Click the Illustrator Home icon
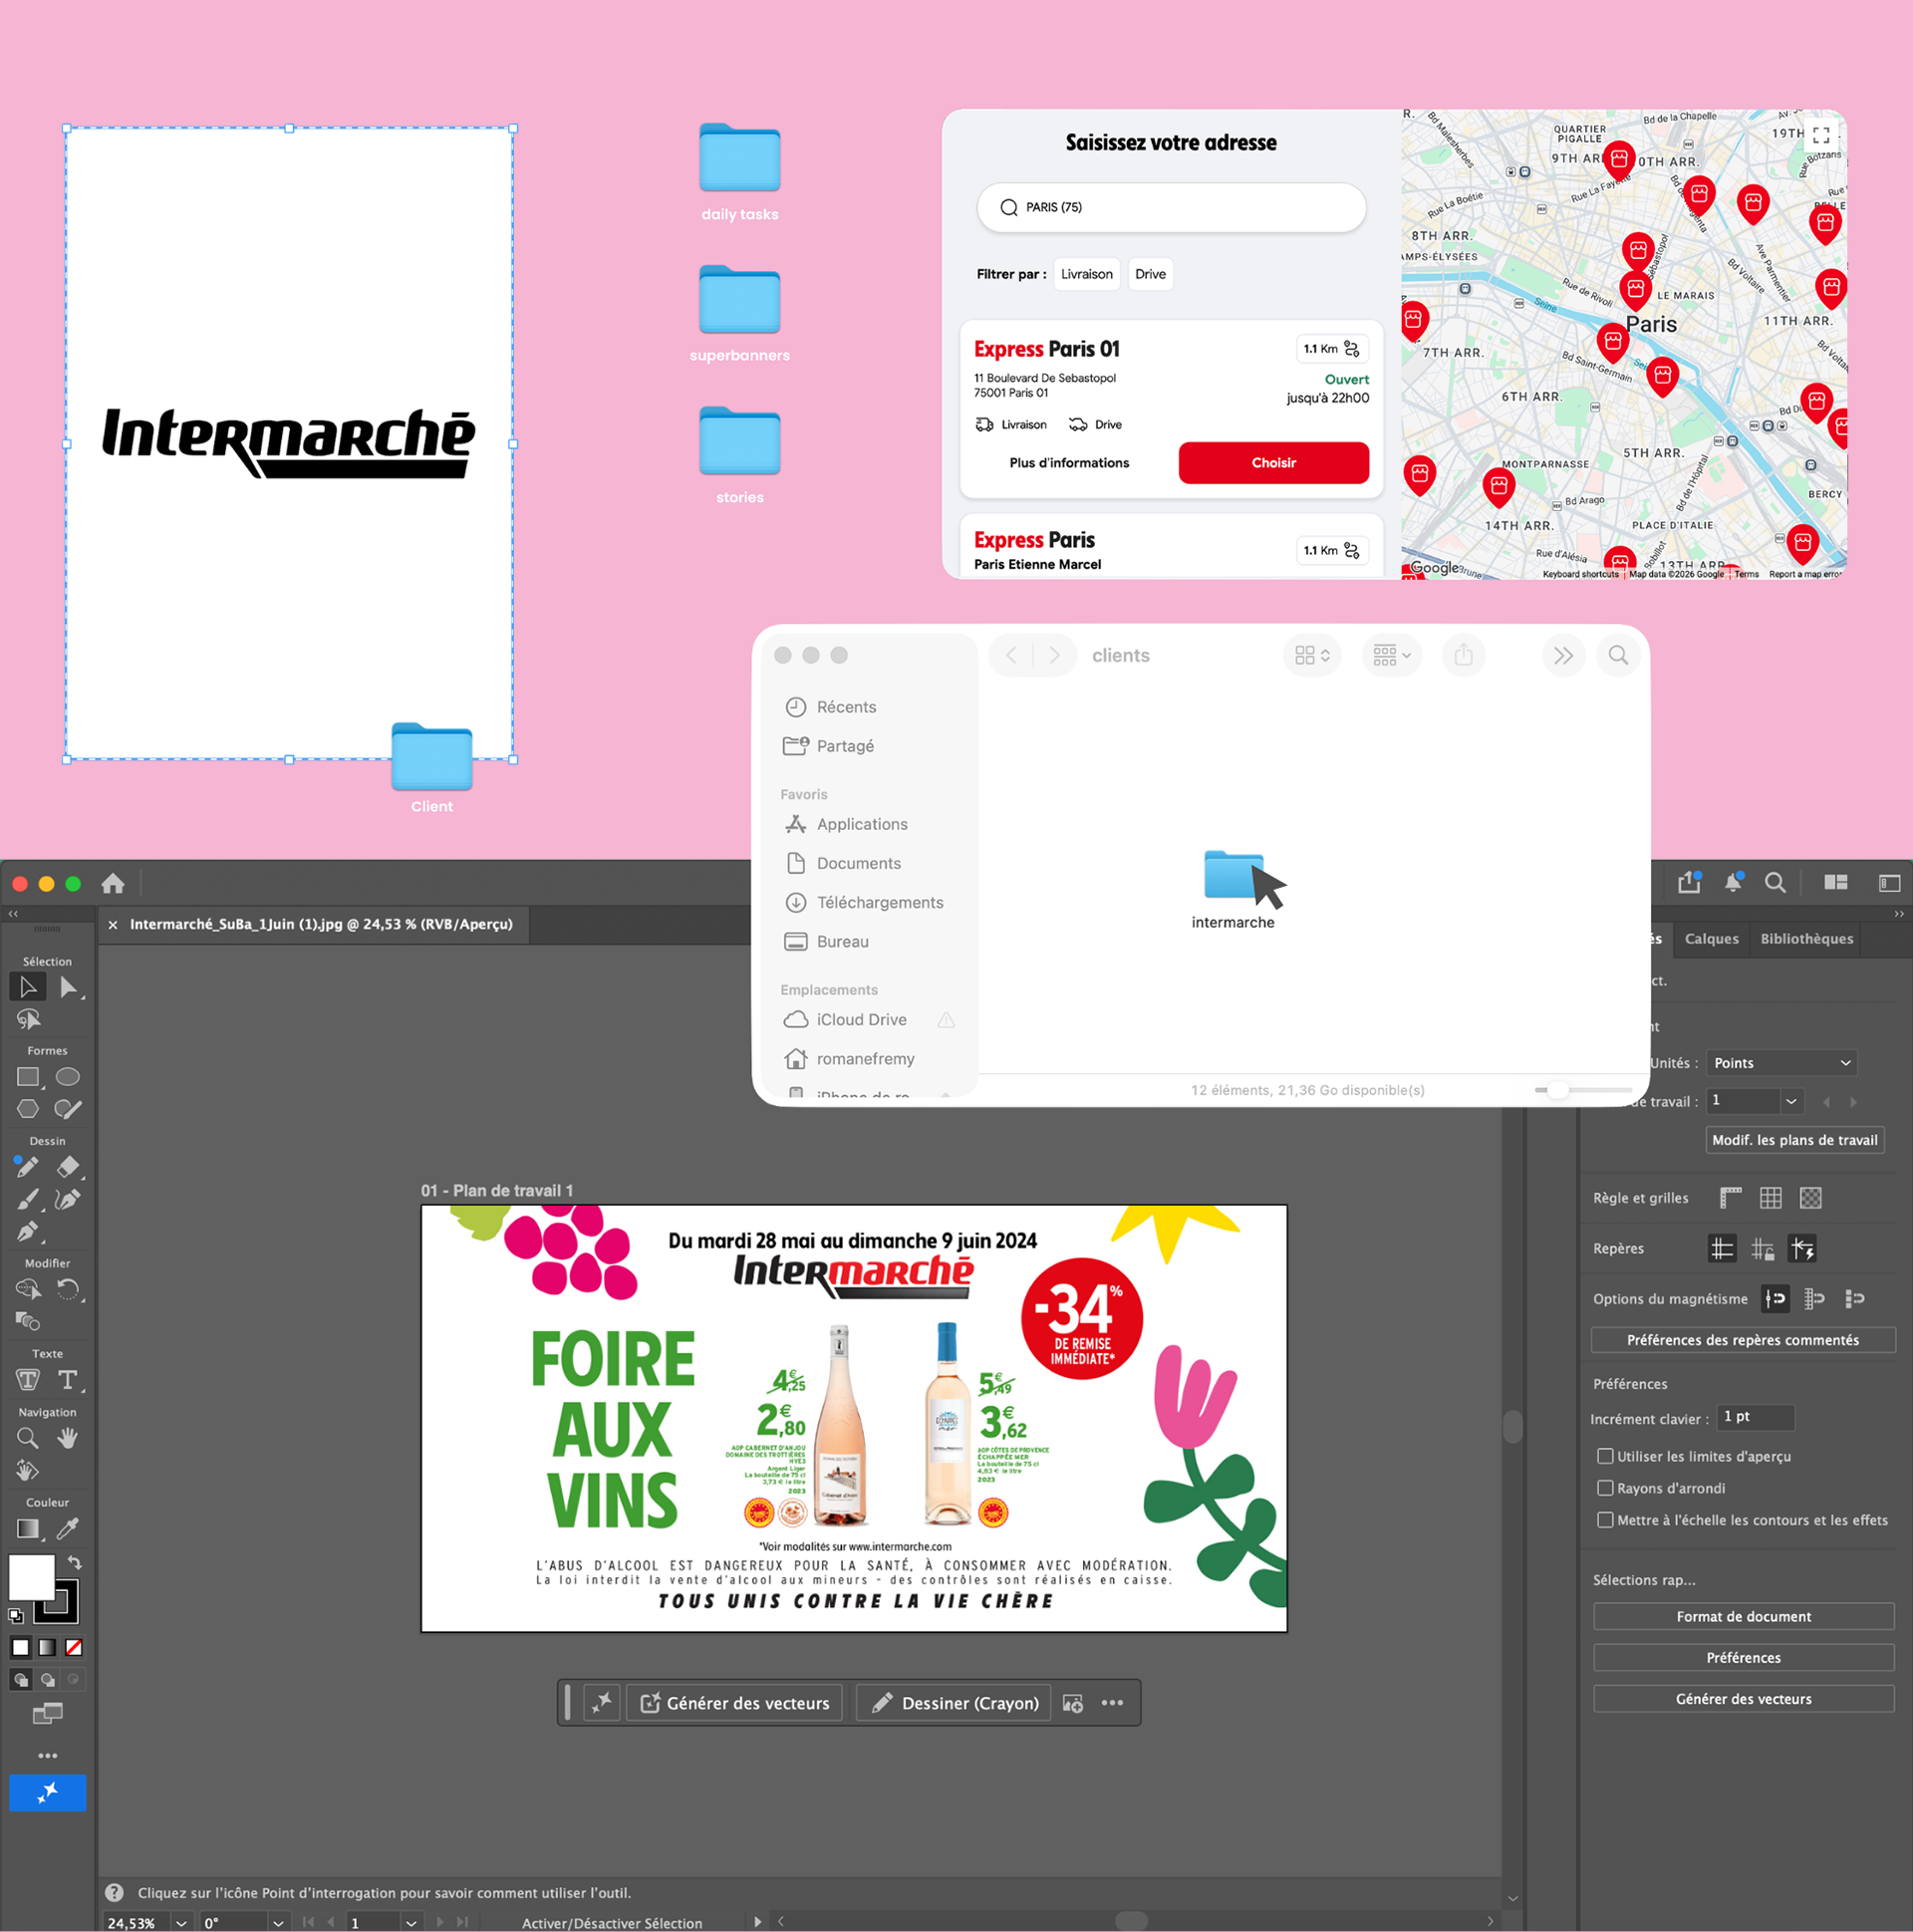The width and height of the screenshot is (1913, 1932). tap(113, 883)
